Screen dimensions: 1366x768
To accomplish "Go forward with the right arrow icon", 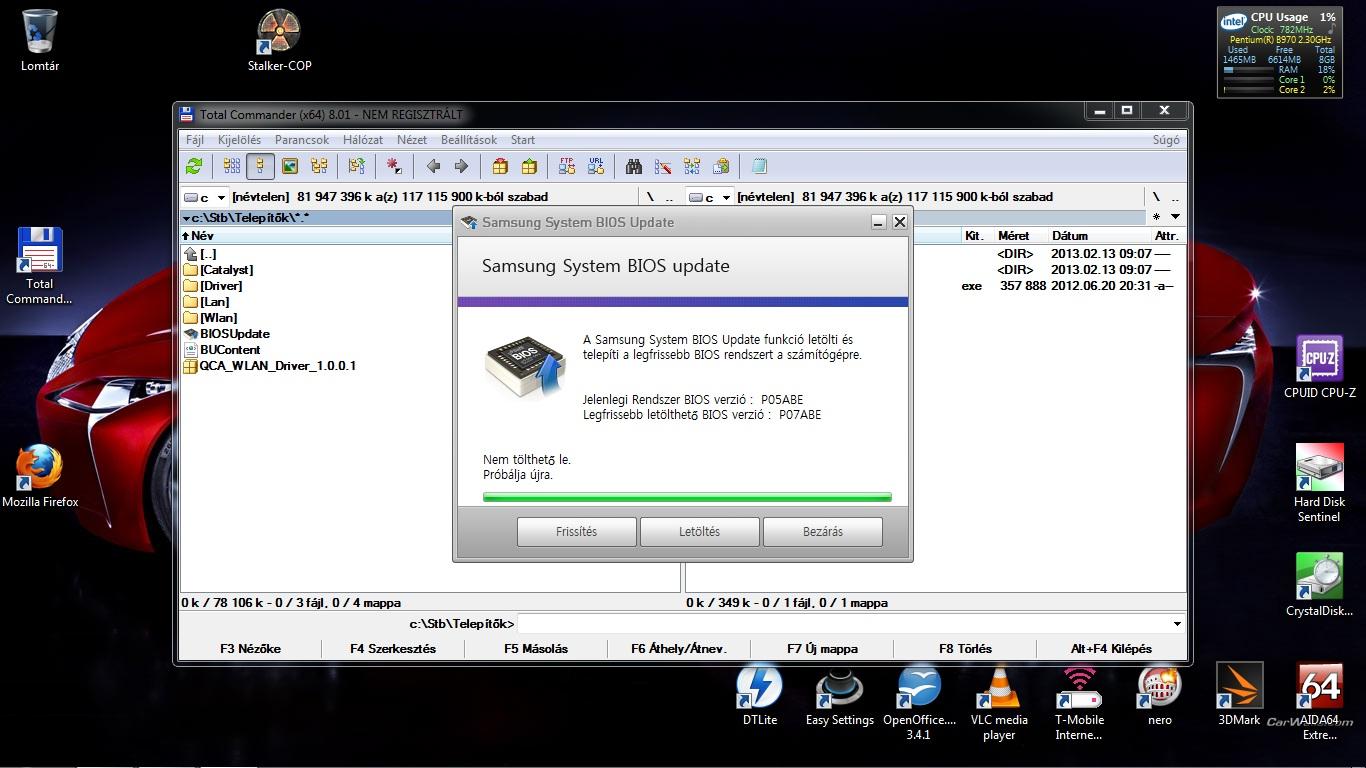I will coord(461,166).
